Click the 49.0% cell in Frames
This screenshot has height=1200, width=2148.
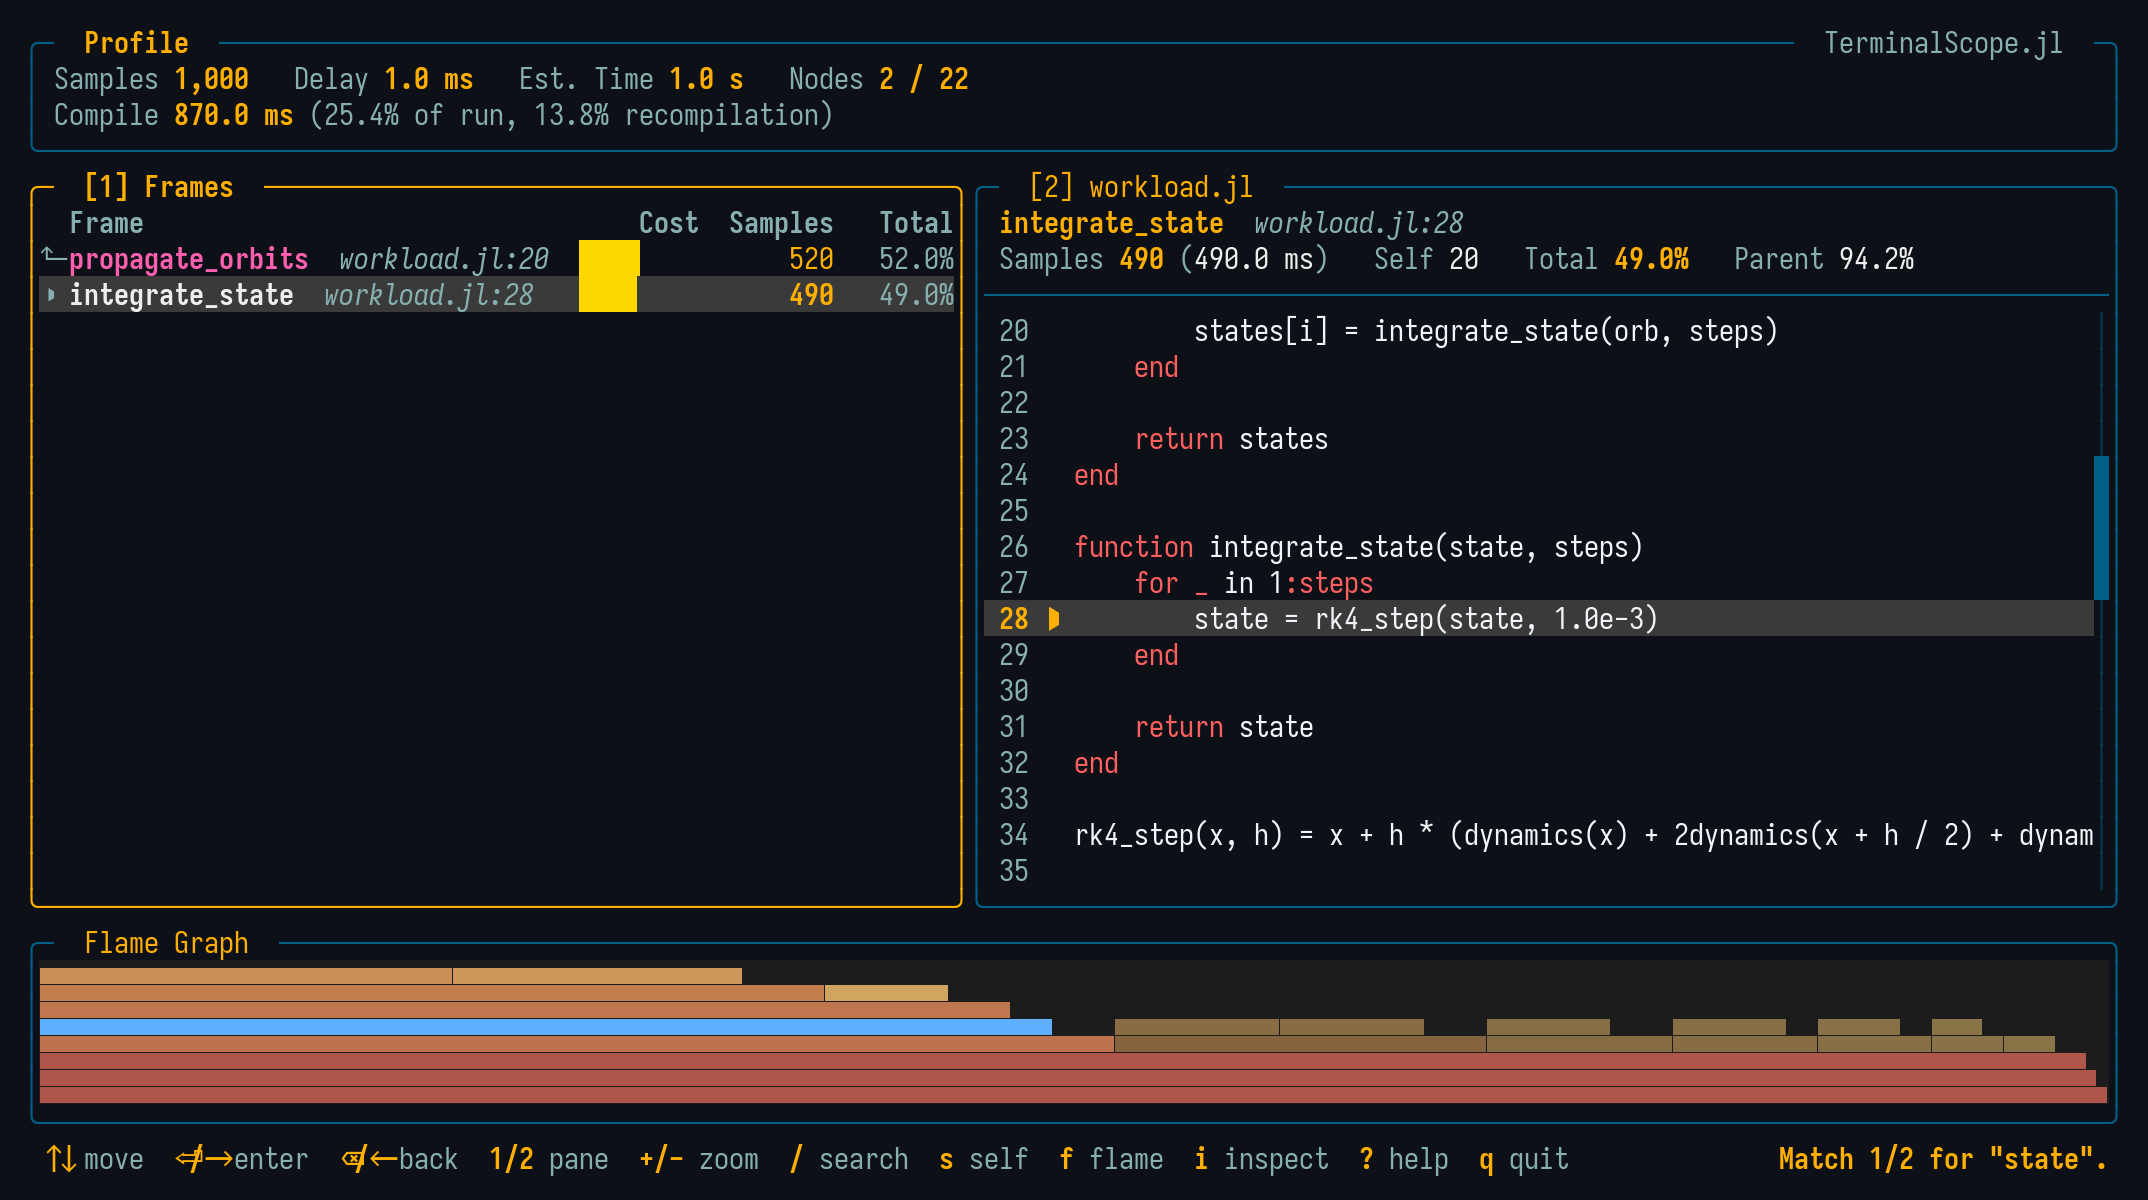[916, 295]
